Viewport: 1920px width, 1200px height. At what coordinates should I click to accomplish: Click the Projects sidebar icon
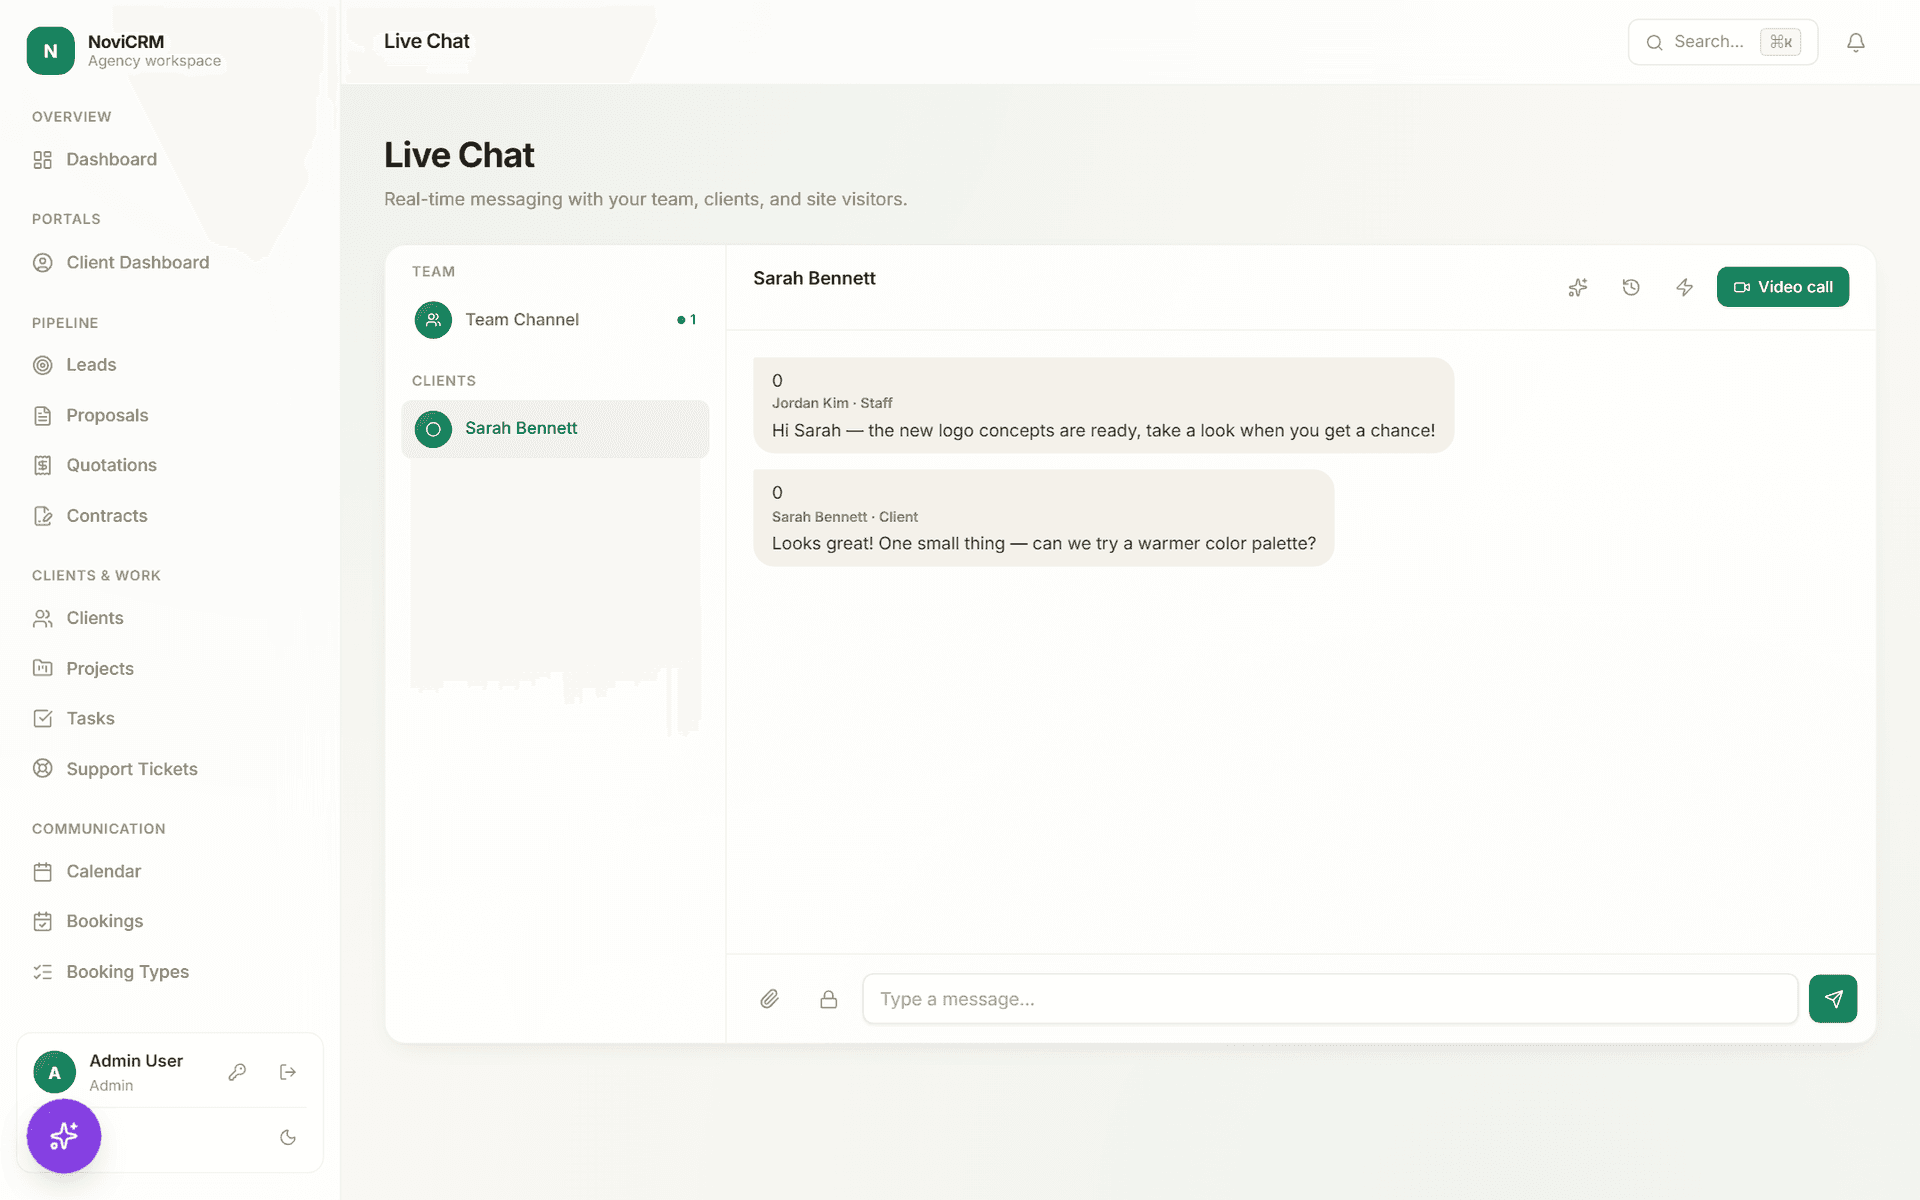coord(42,668)
